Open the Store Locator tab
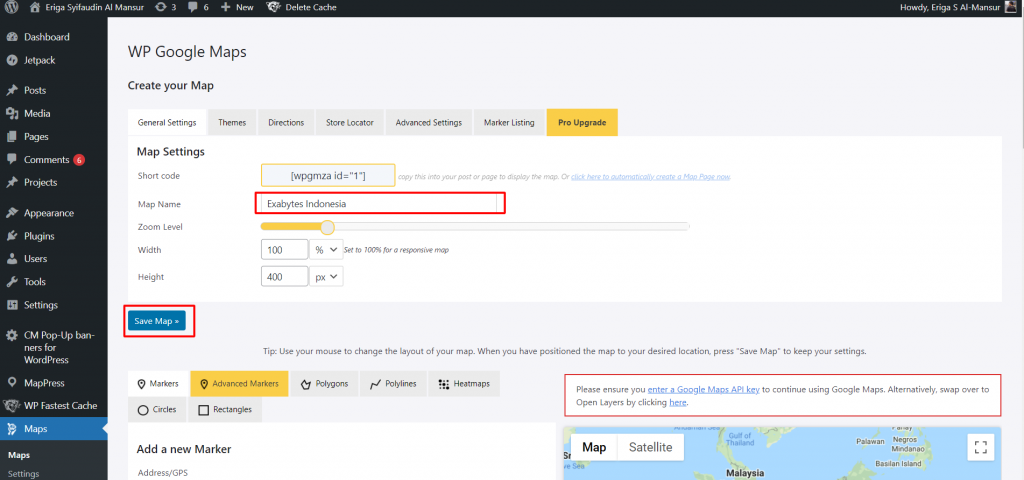Viewport: 1024px width, 480px height. (350, 123)
